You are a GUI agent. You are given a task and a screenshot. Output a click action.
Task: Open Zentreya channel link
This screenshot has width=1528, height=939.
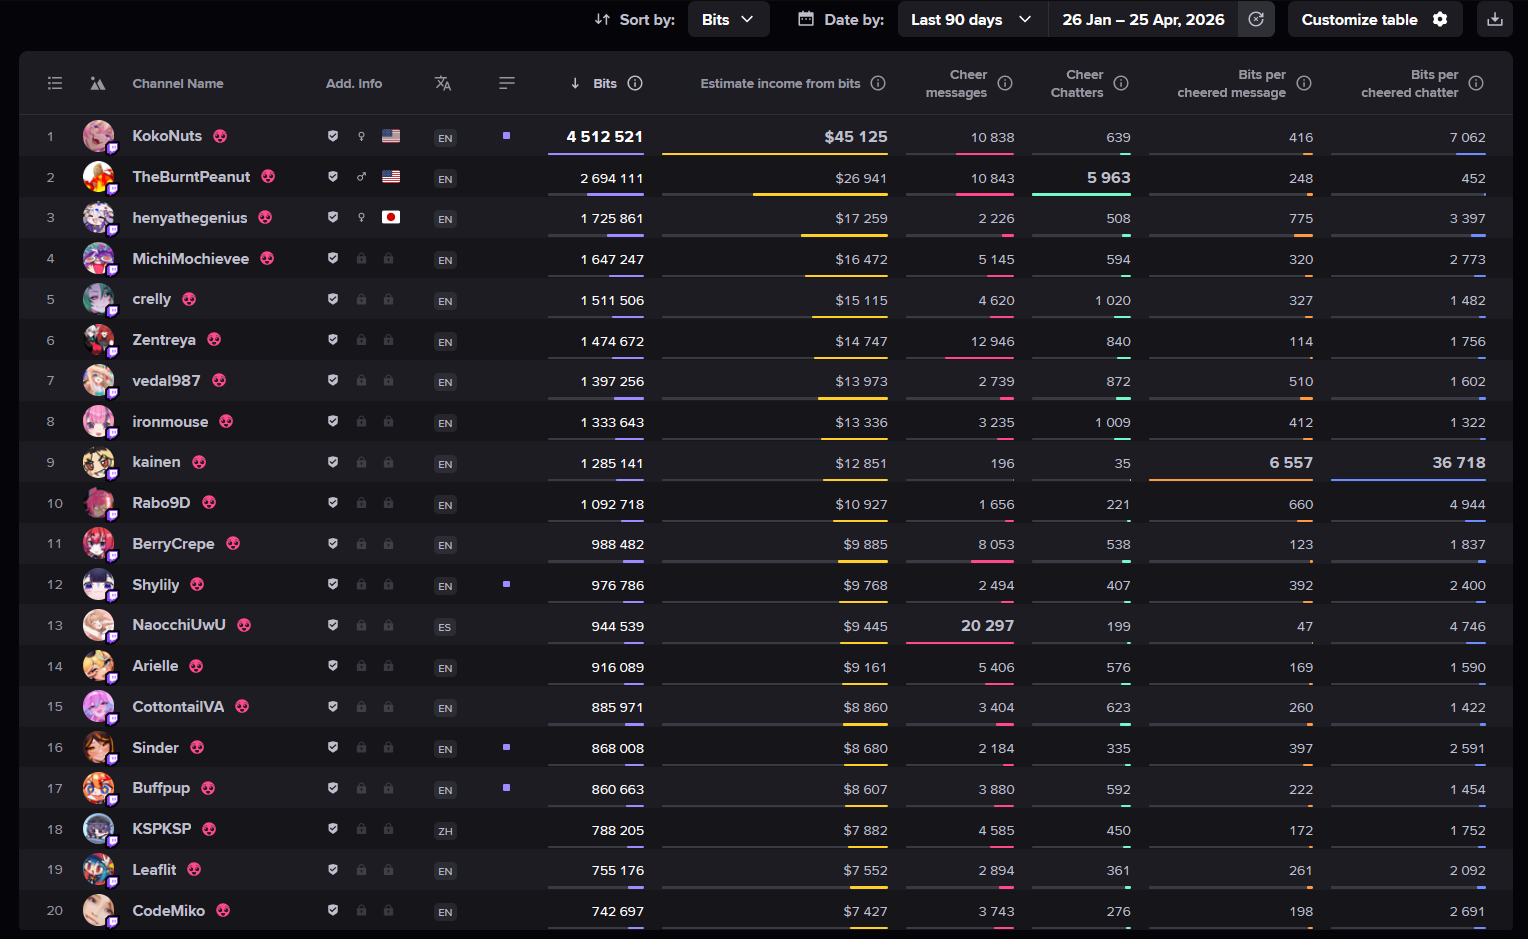(164, 340)
